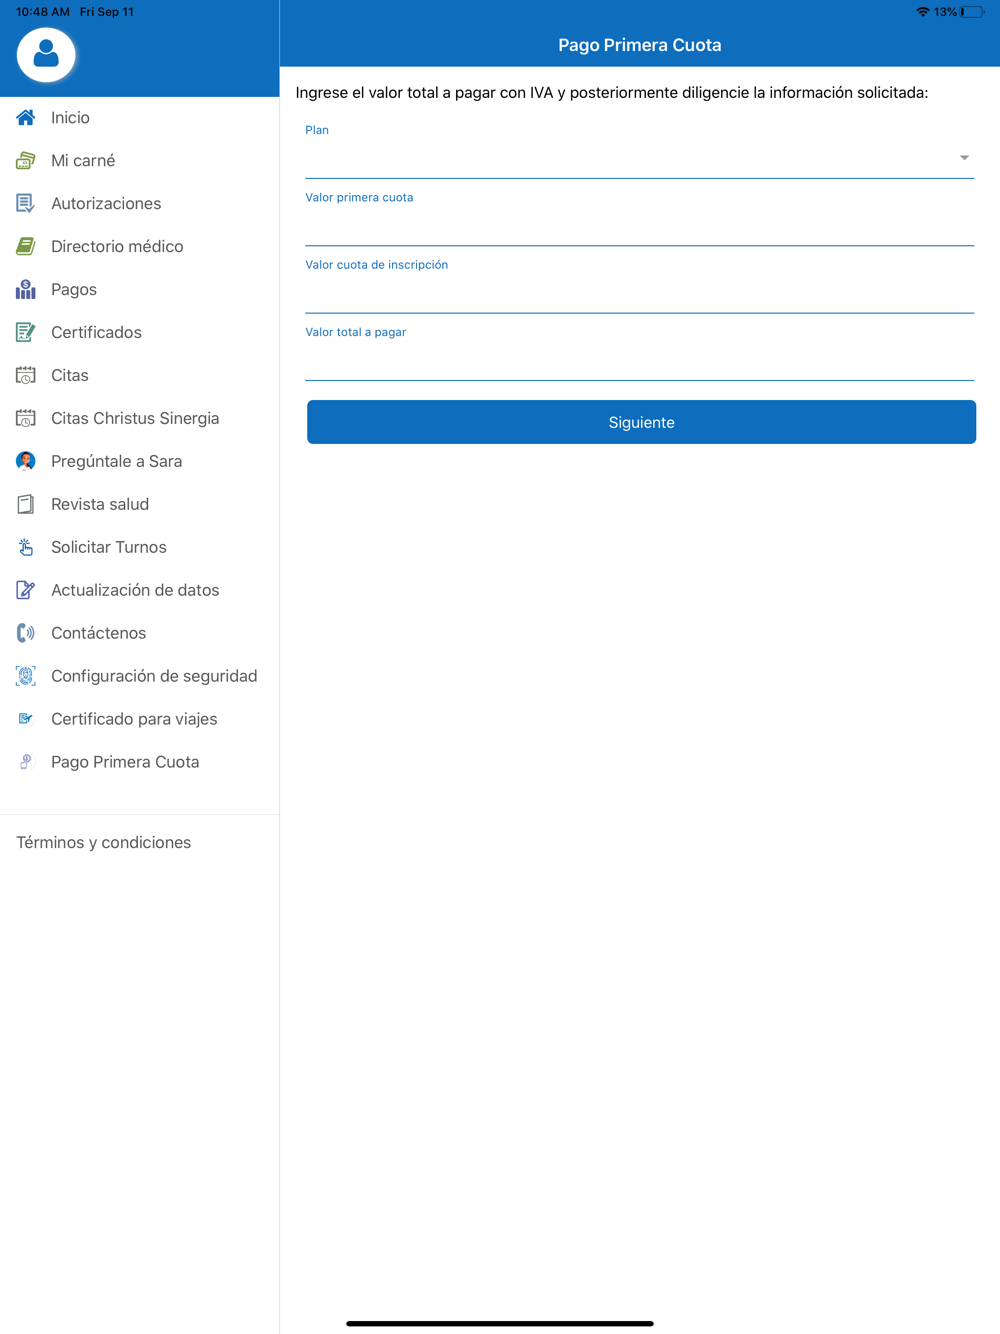
Task: Tap the Pago Primera Cuota header title
Action: click(x=640, y=45)
